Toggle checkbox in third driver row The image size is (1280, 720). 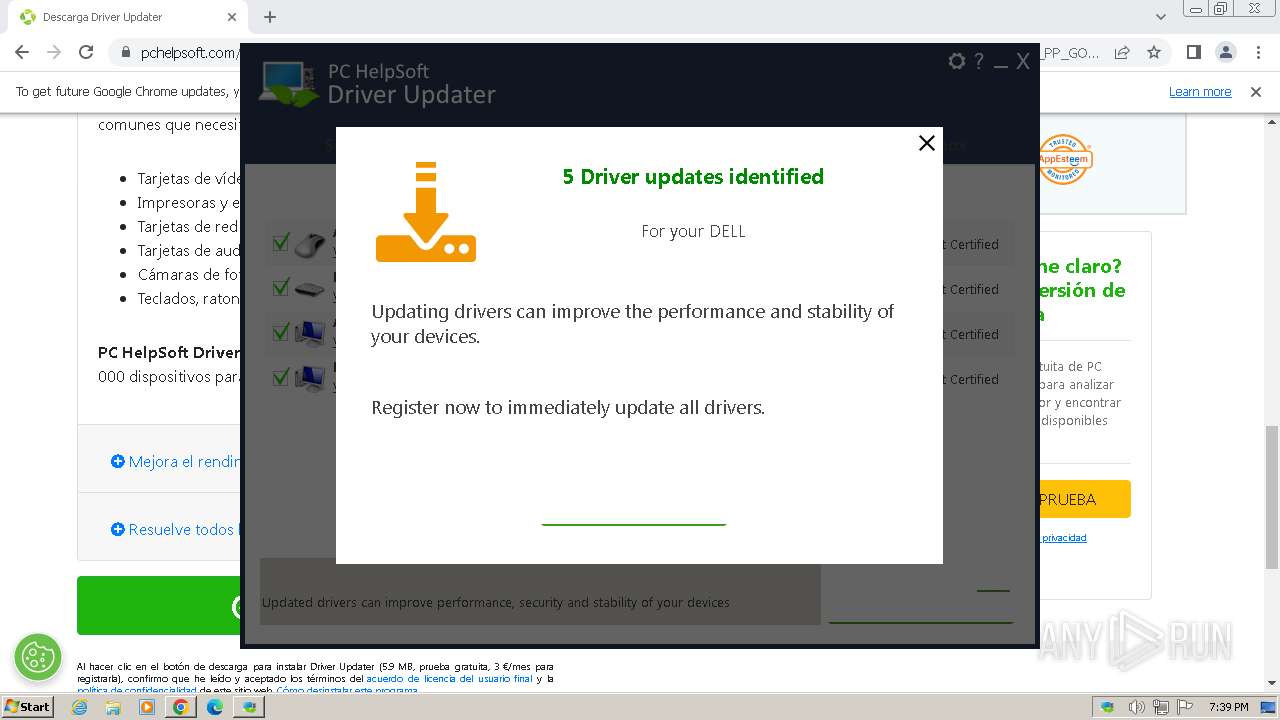pos(281,331)
